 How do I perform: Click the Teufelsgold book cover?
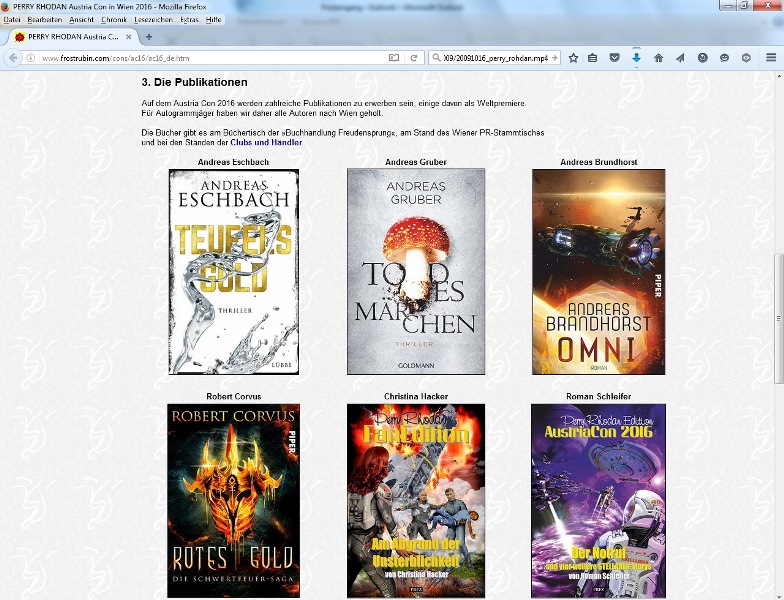234,272
